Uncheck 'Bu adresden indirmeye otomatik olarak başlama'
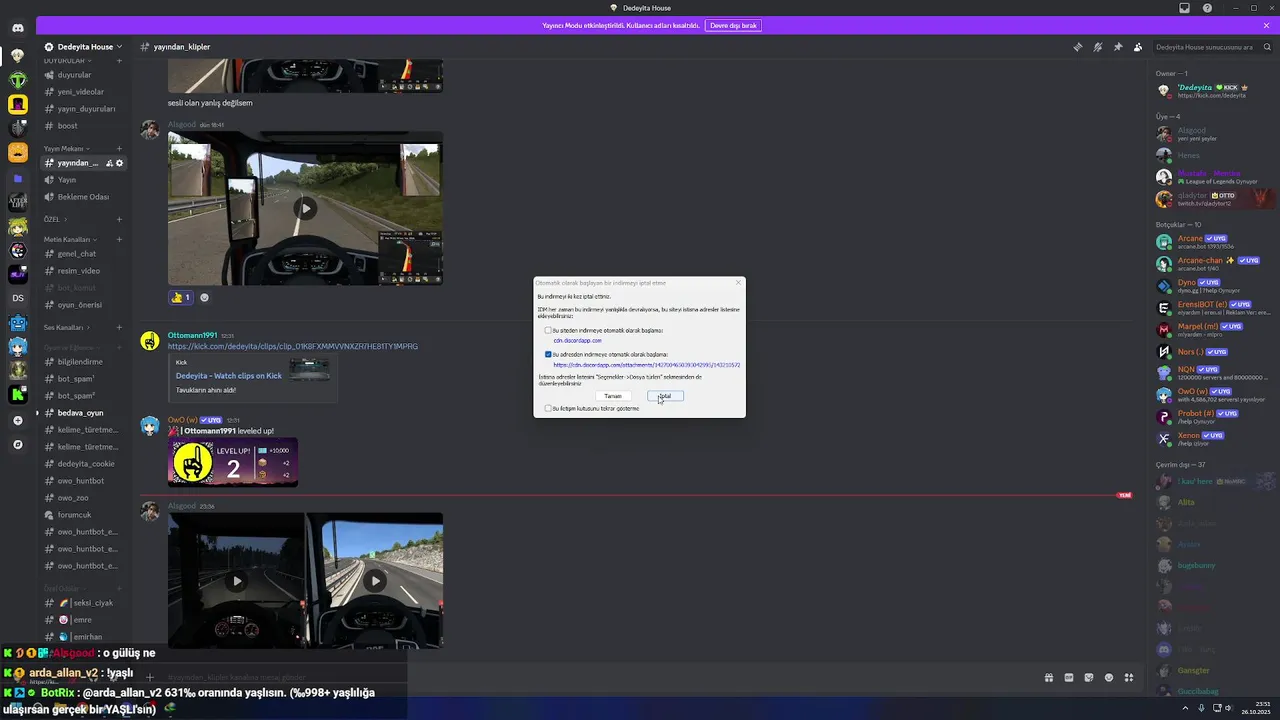The height and width of the screenshot is (720, 1280). pos(548,354)
